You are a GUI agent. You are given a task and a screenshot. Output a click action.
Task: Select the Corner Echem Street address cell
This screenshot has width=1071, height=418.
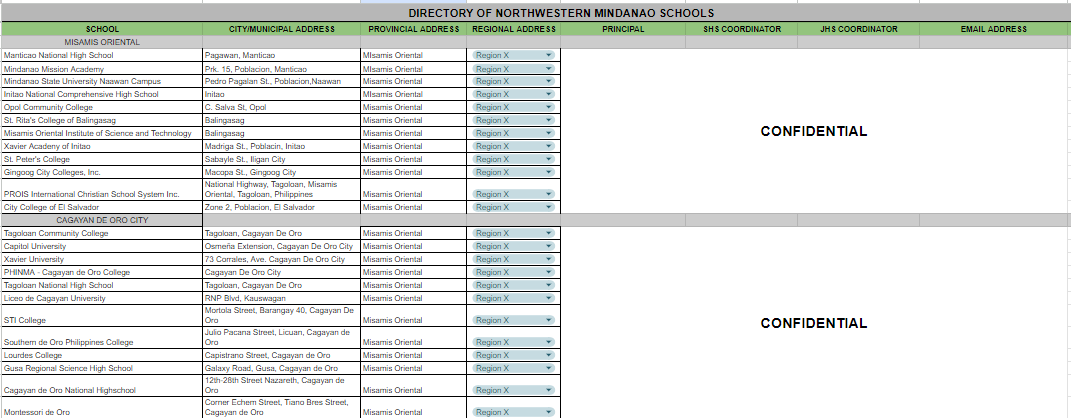click(281, 408)
